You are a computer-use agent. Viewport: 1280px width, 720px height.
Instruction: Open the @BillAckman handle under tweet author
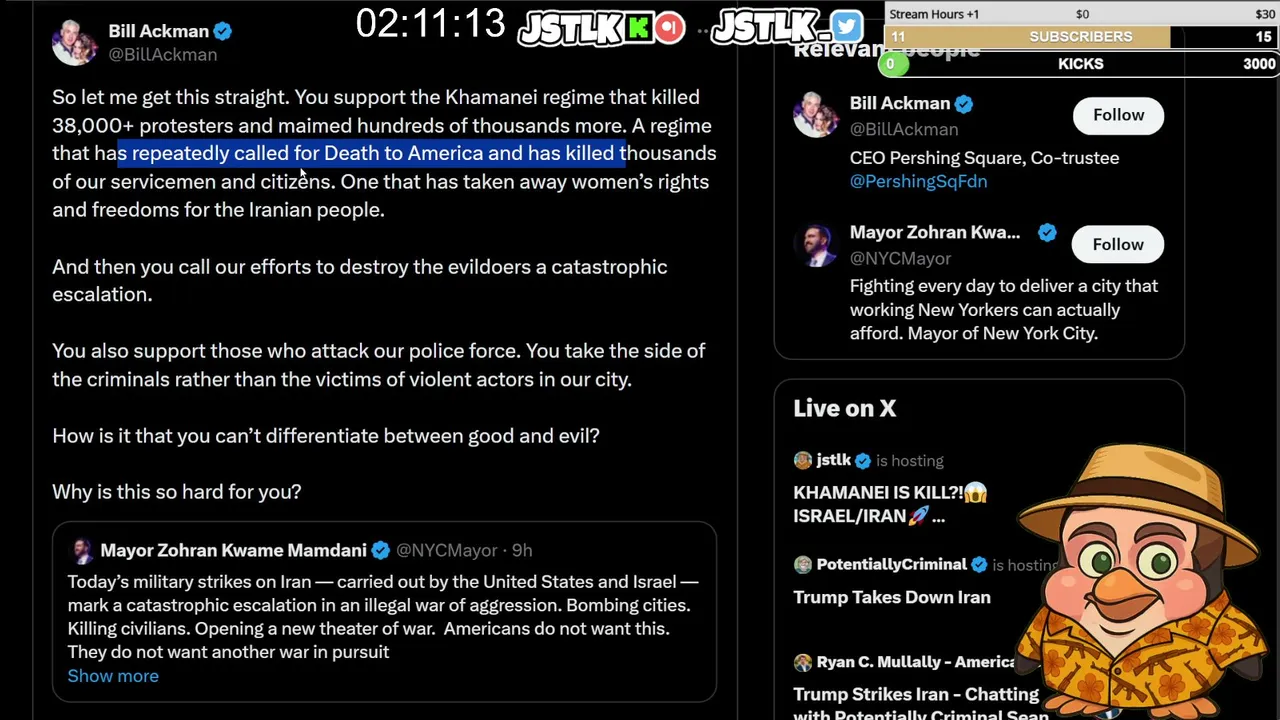click(x=162, y=55)
